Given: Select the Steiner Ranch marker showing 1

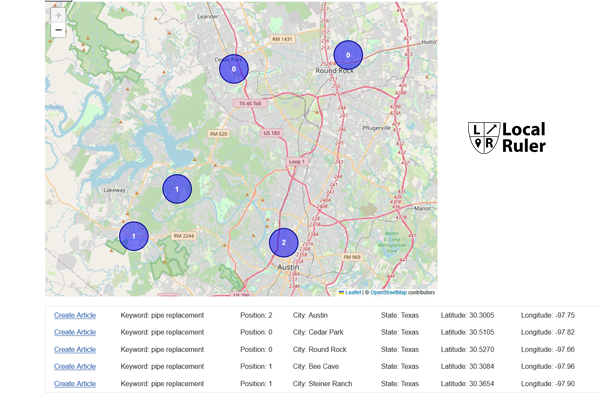Looking at the screenshot, I should 177,189.
